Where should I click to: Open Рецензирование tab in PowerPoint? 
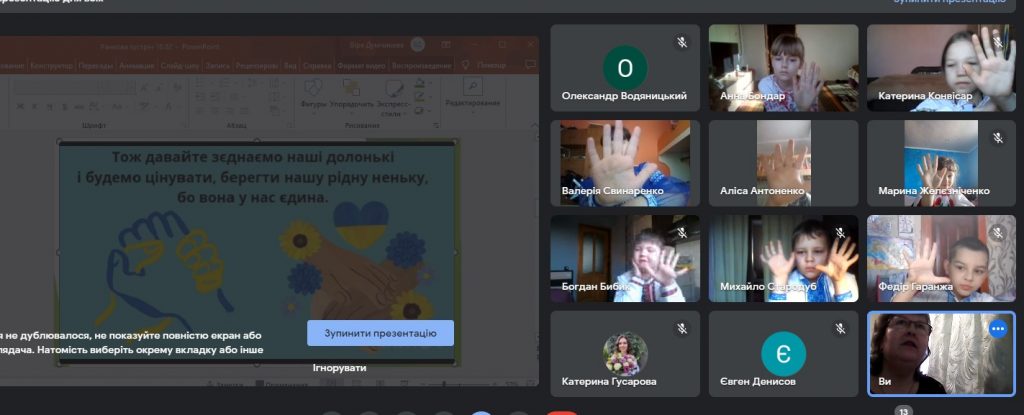click(257, 65)
